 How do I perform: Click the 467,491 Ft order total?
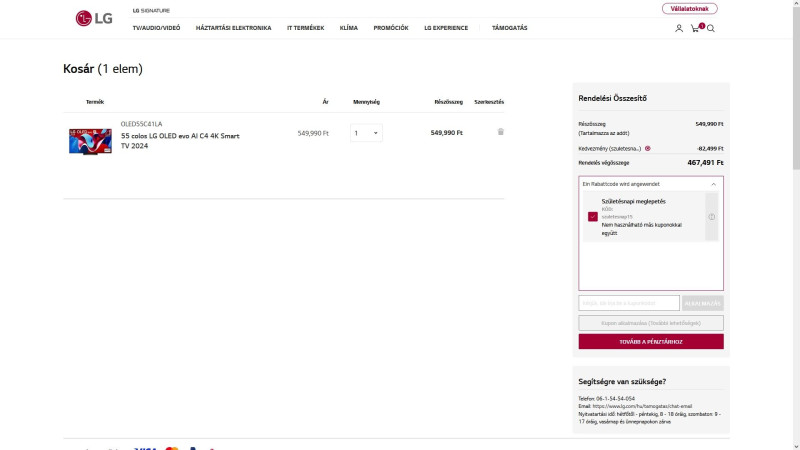[x=705, y=163]
